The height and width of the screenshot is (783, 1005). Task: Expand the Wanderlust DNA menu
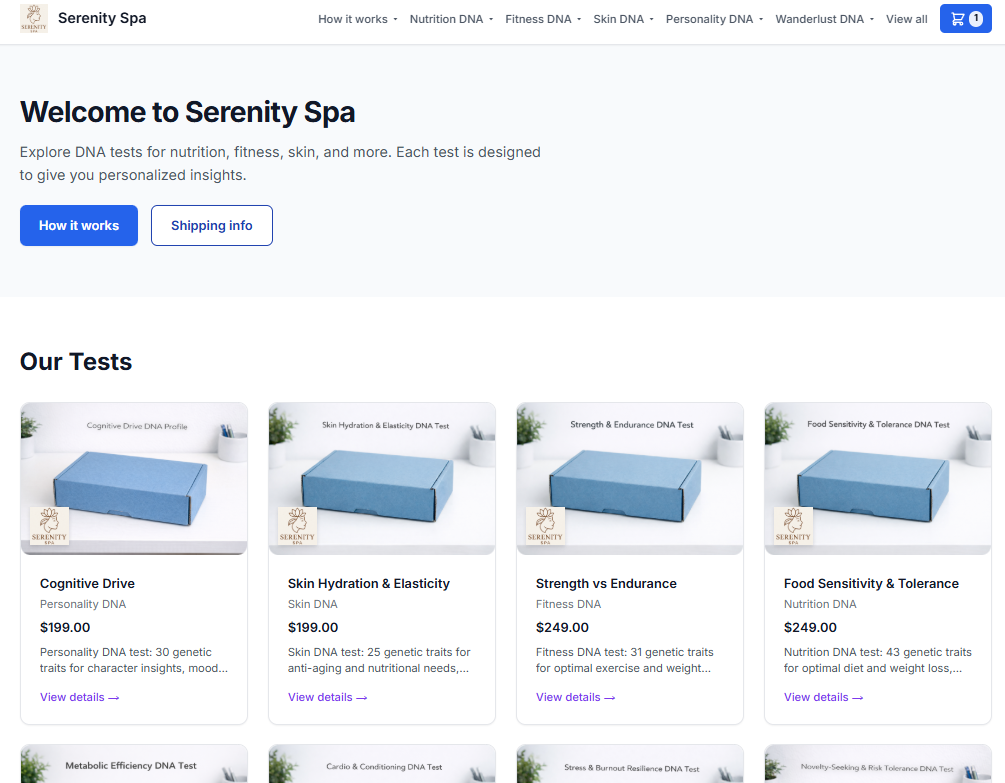pos(820,18)
